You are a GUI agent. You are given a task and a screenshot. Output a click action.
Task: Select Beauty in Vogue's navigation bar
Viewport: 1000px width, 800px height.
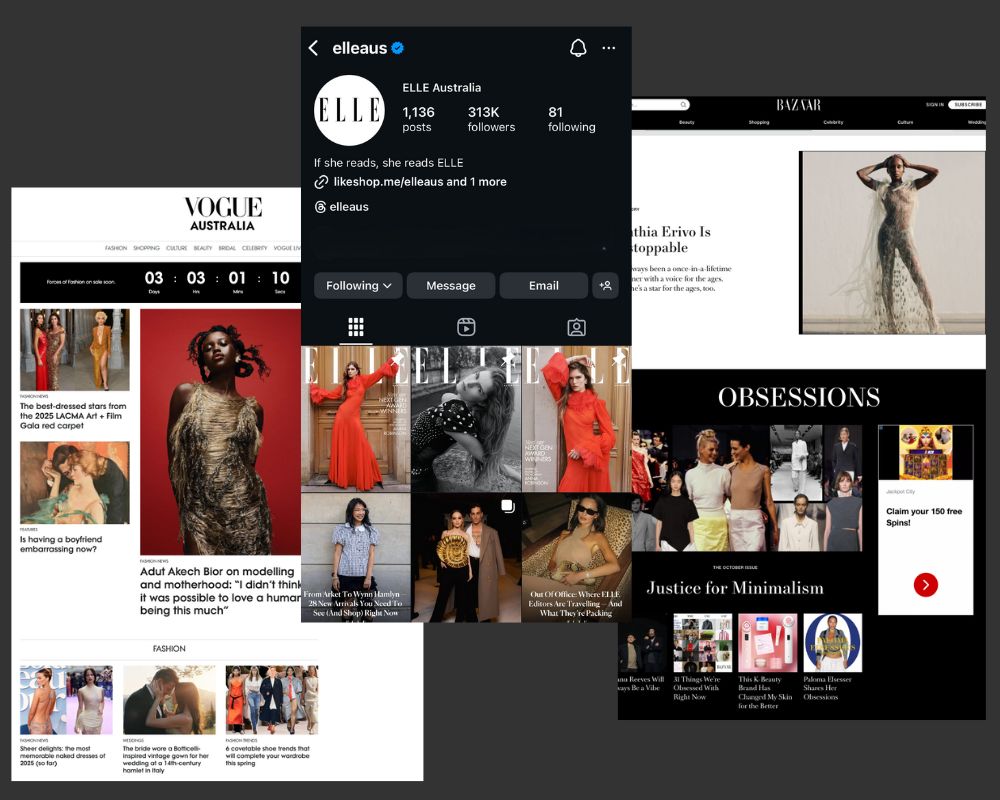[203, 248]
